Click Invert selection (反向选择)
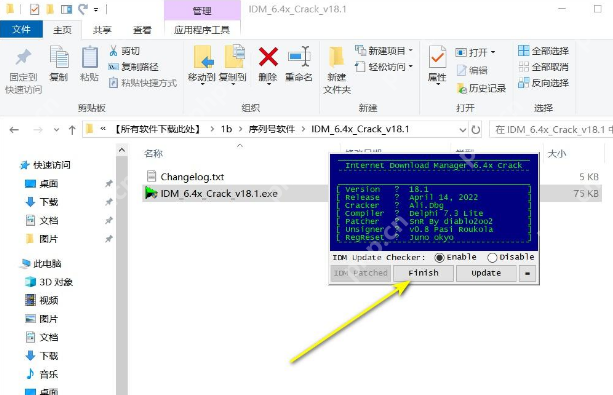Image resolution: width=613 pixels, height=395 pixels. point(543,83)
